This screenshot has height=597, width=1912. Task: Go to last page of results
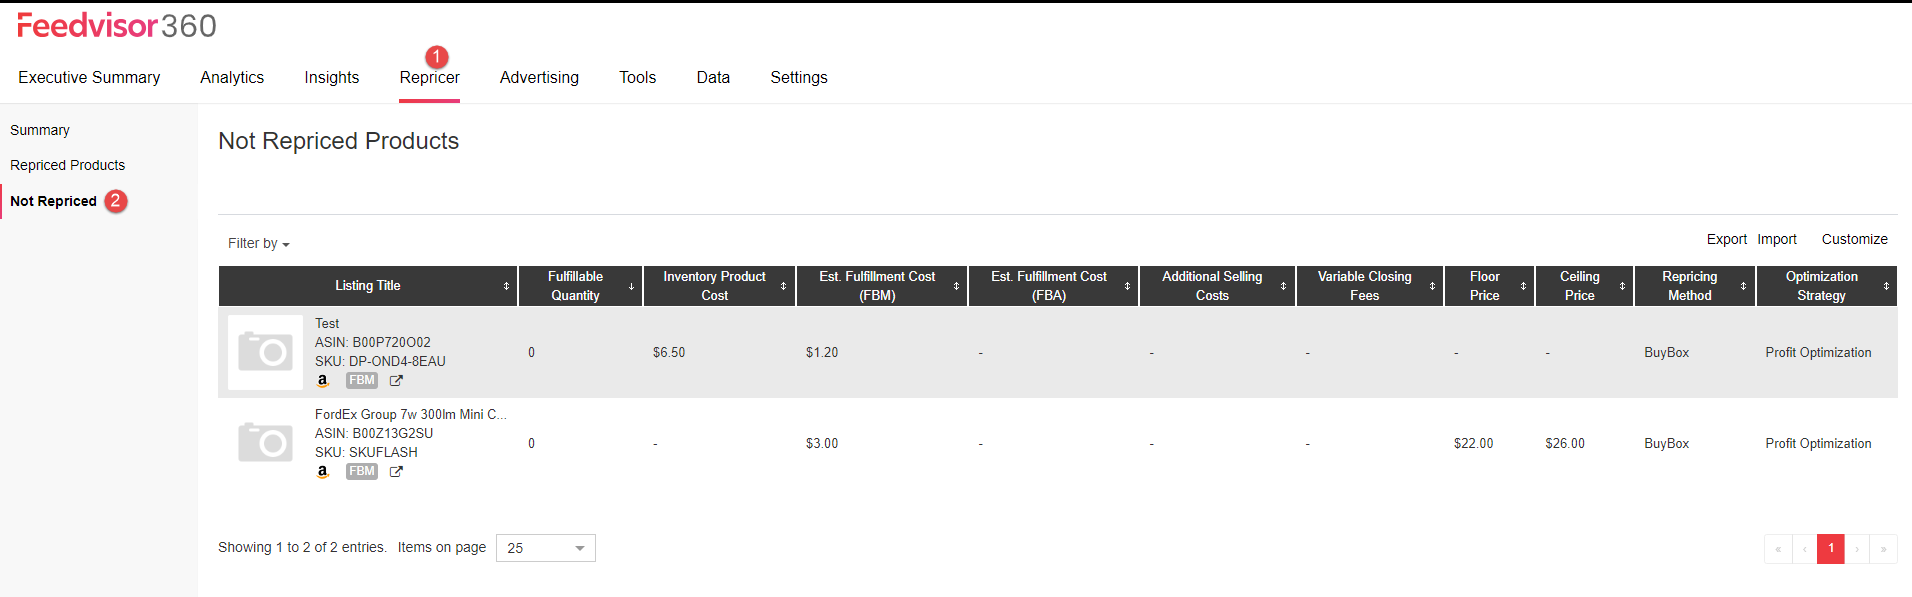[x=1884, y=549]
